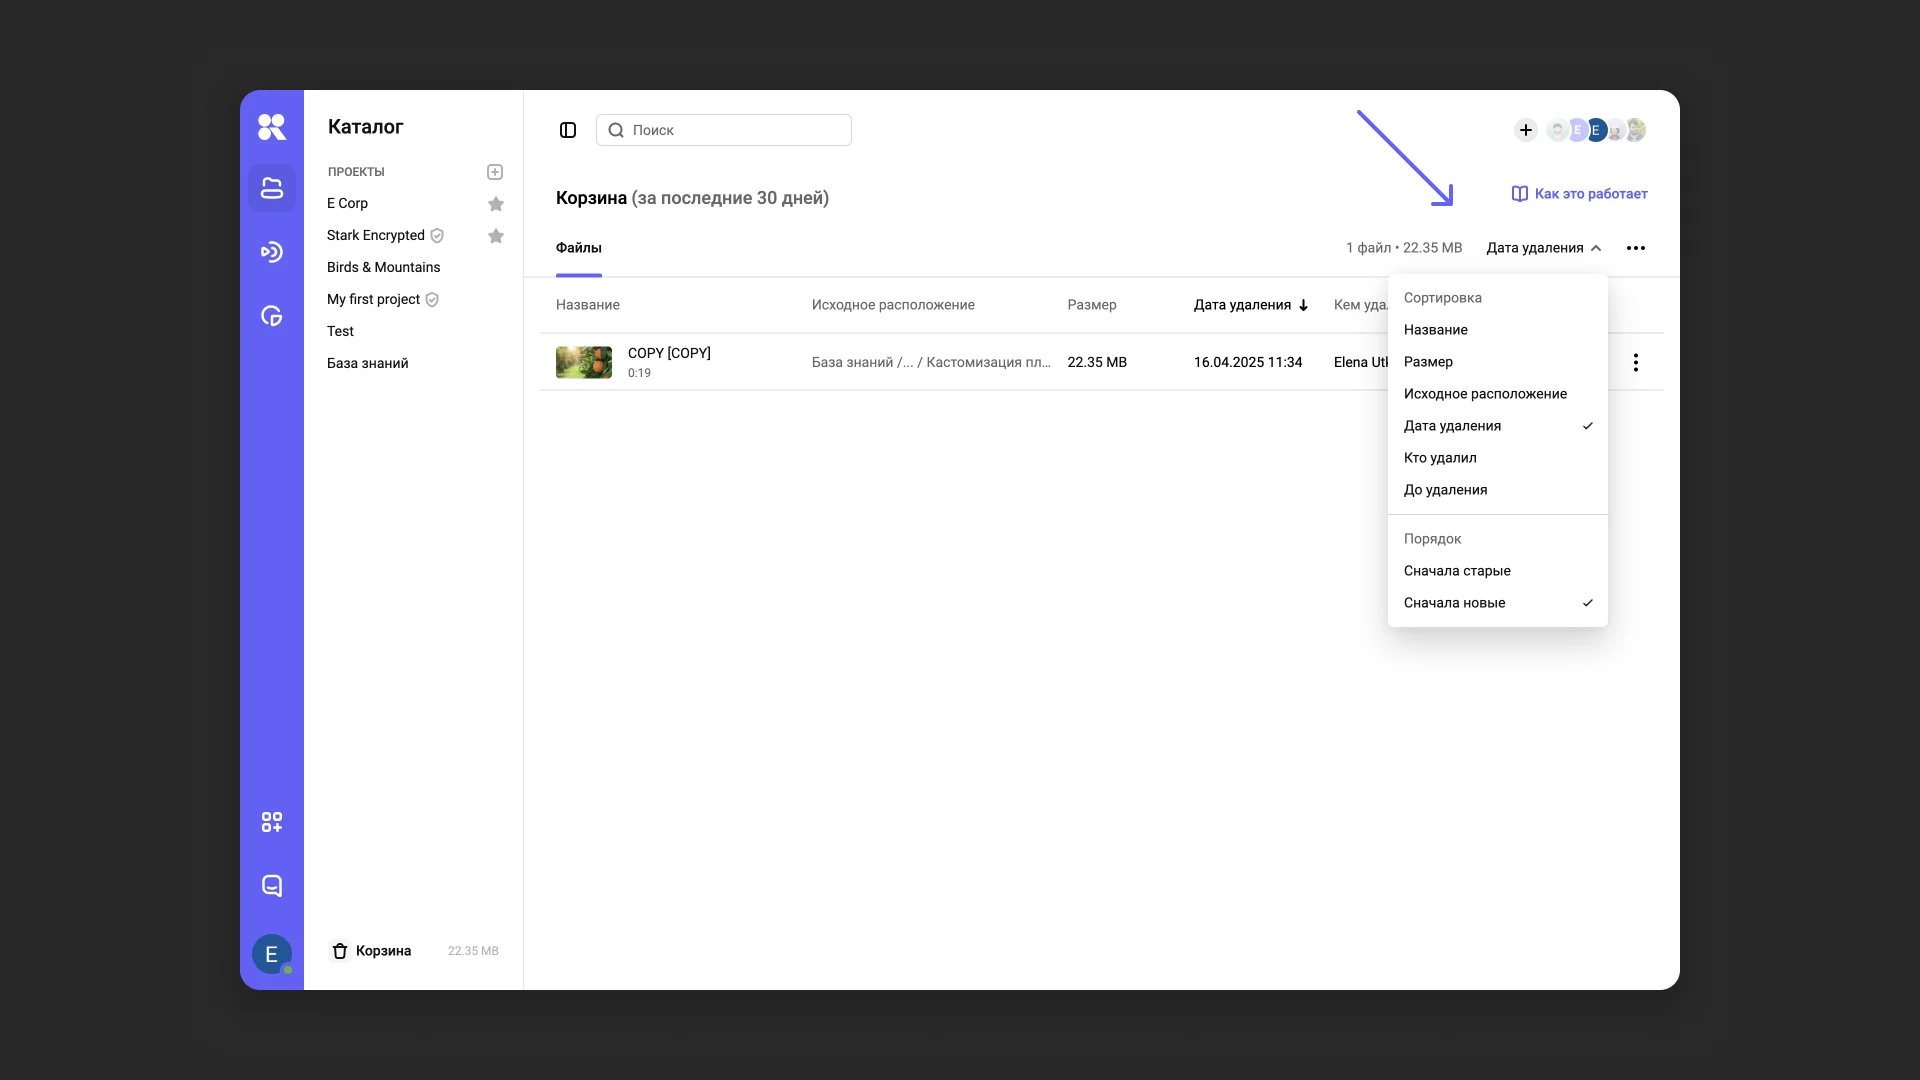Viewport: 1920px width, 1080px height.
Task: Toggle favorite star for Stark Encrypted
Action: 495,236
